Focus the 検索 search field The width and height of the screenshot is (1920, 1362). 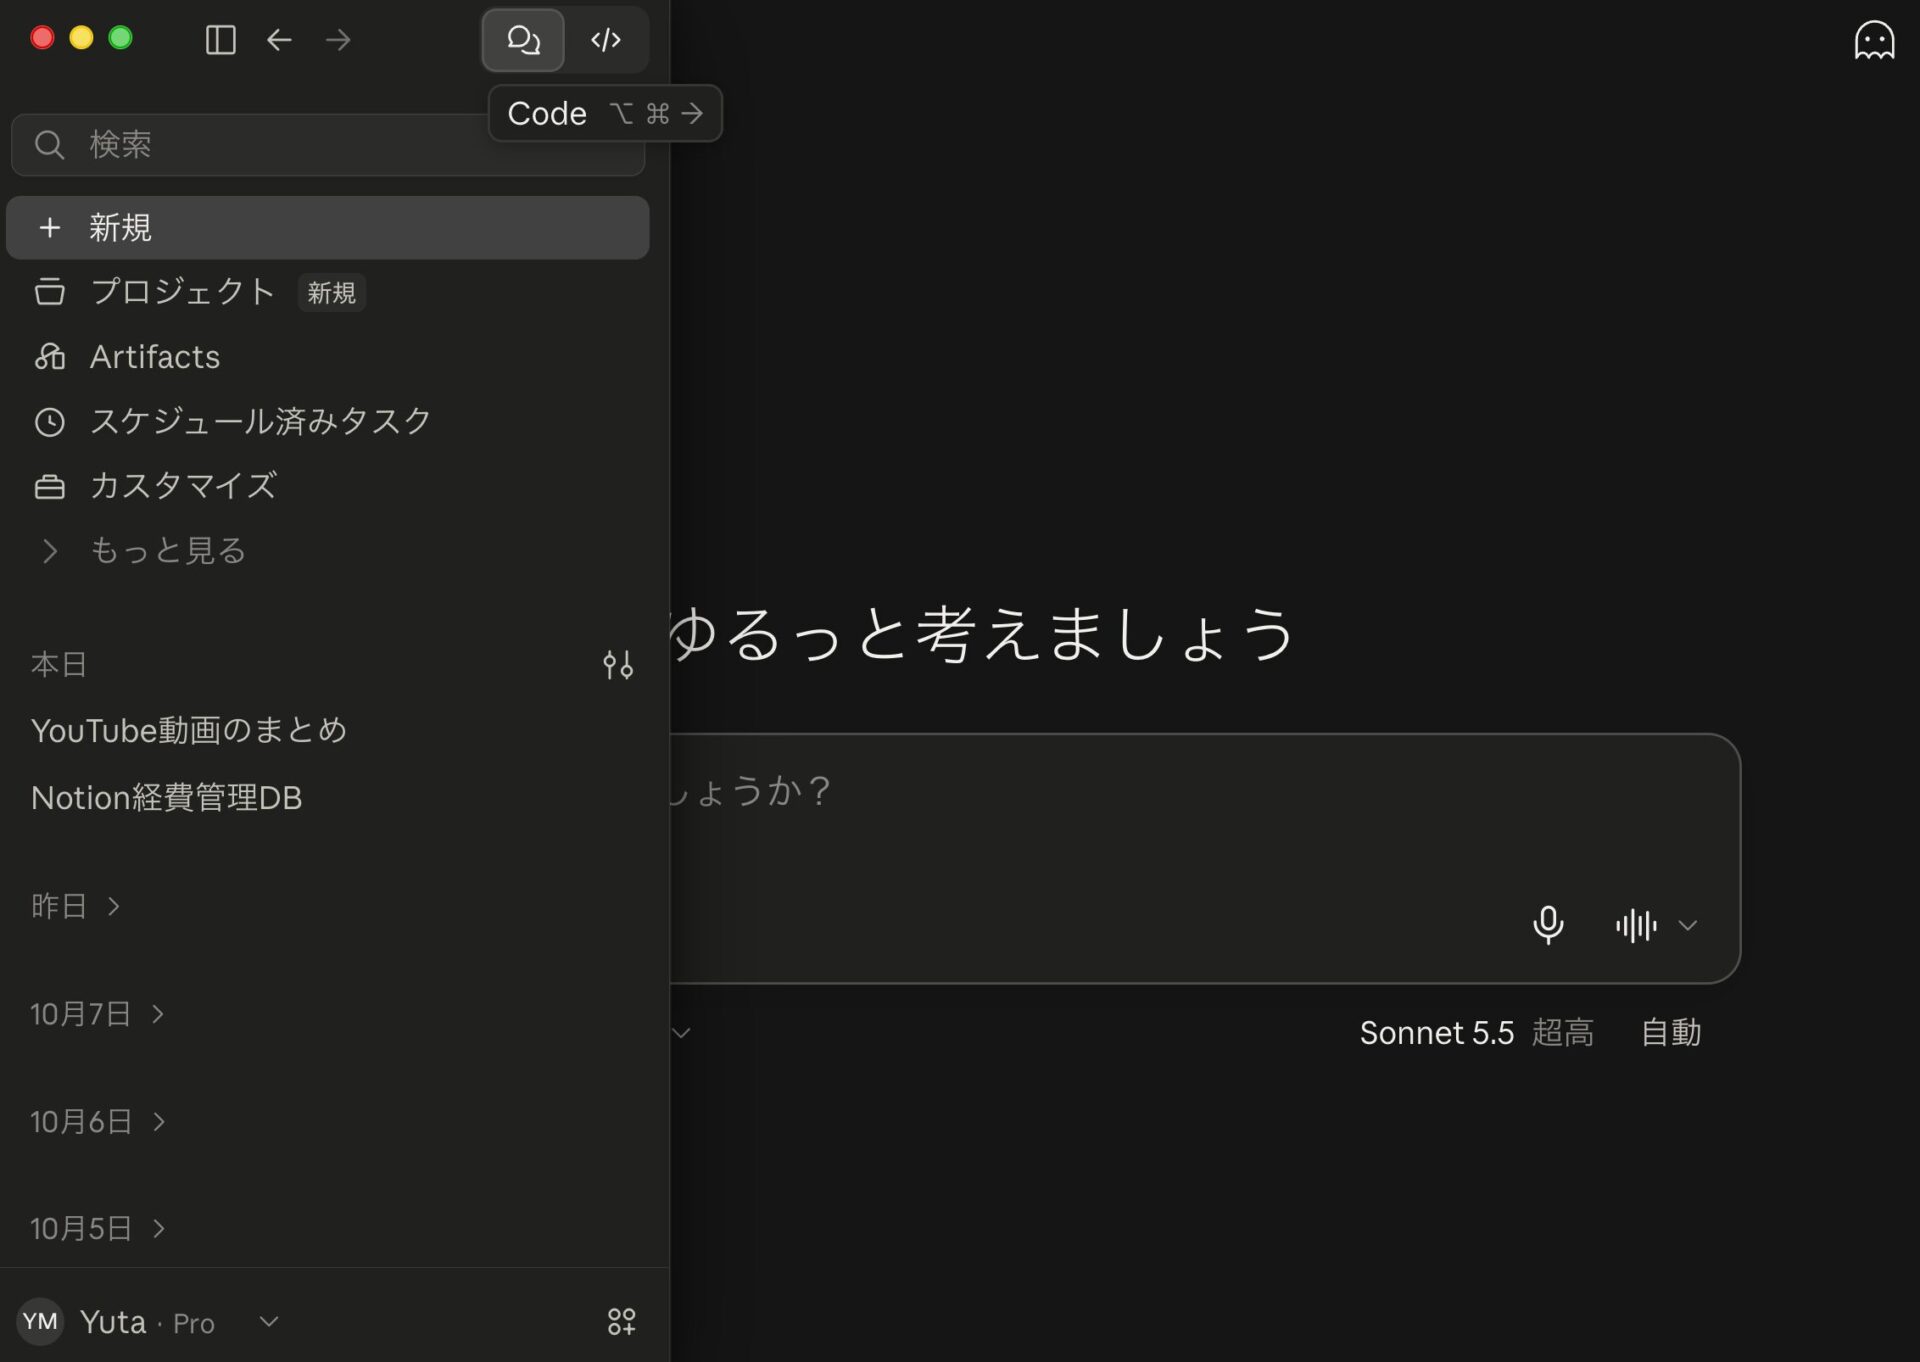[x=328, y=145]
